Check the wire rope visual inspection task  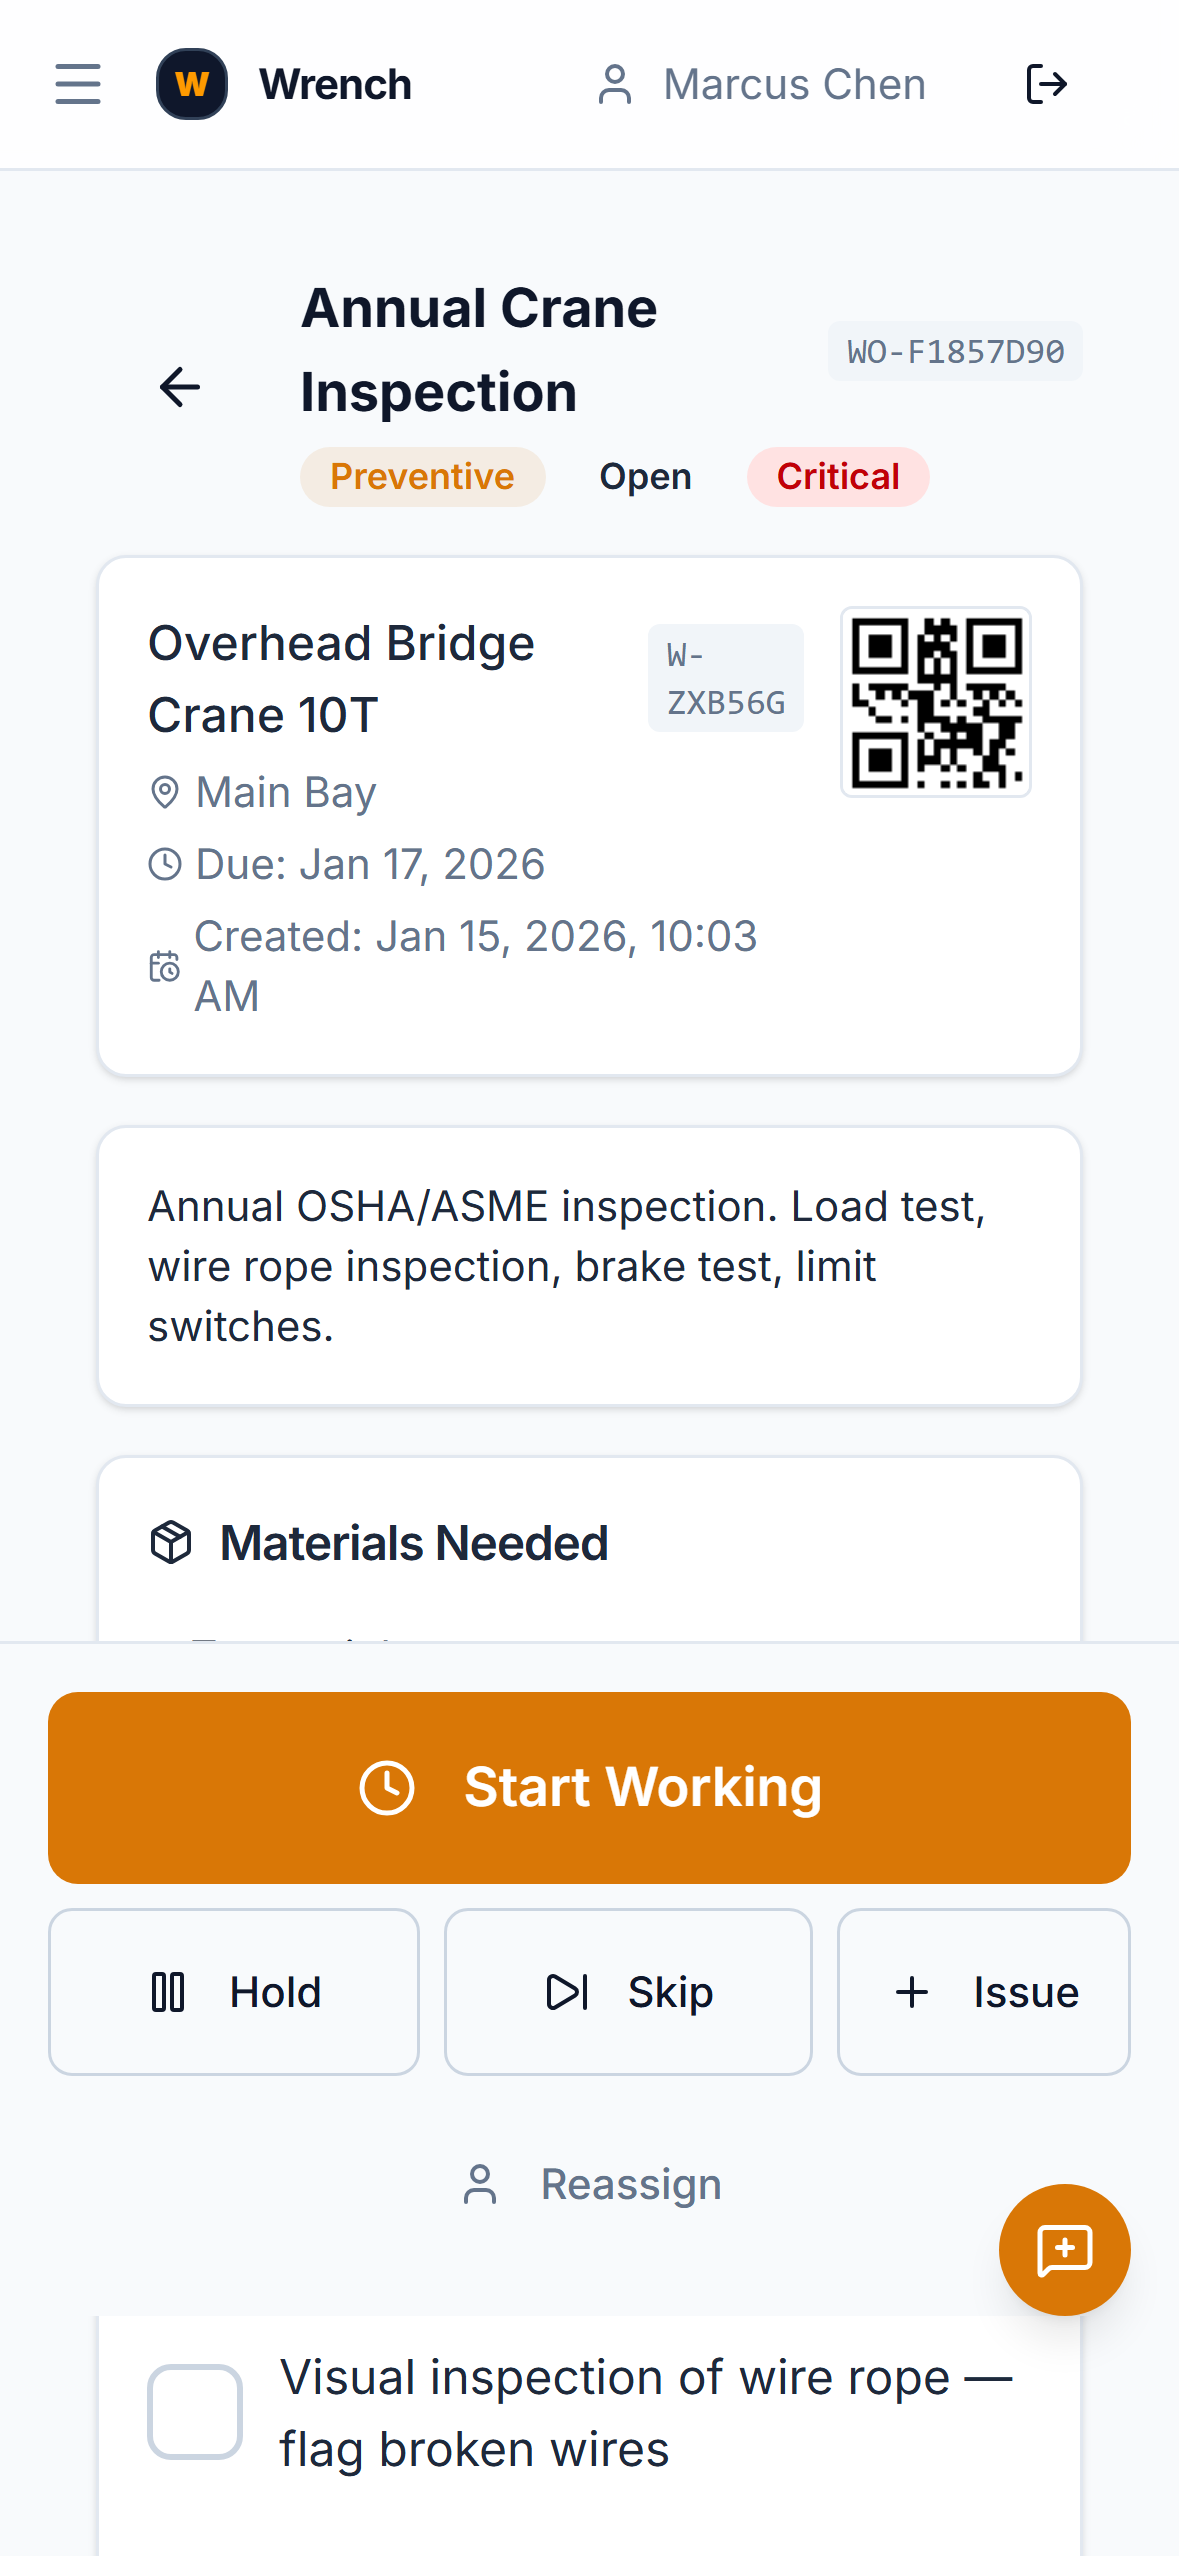coord(196,2411)
